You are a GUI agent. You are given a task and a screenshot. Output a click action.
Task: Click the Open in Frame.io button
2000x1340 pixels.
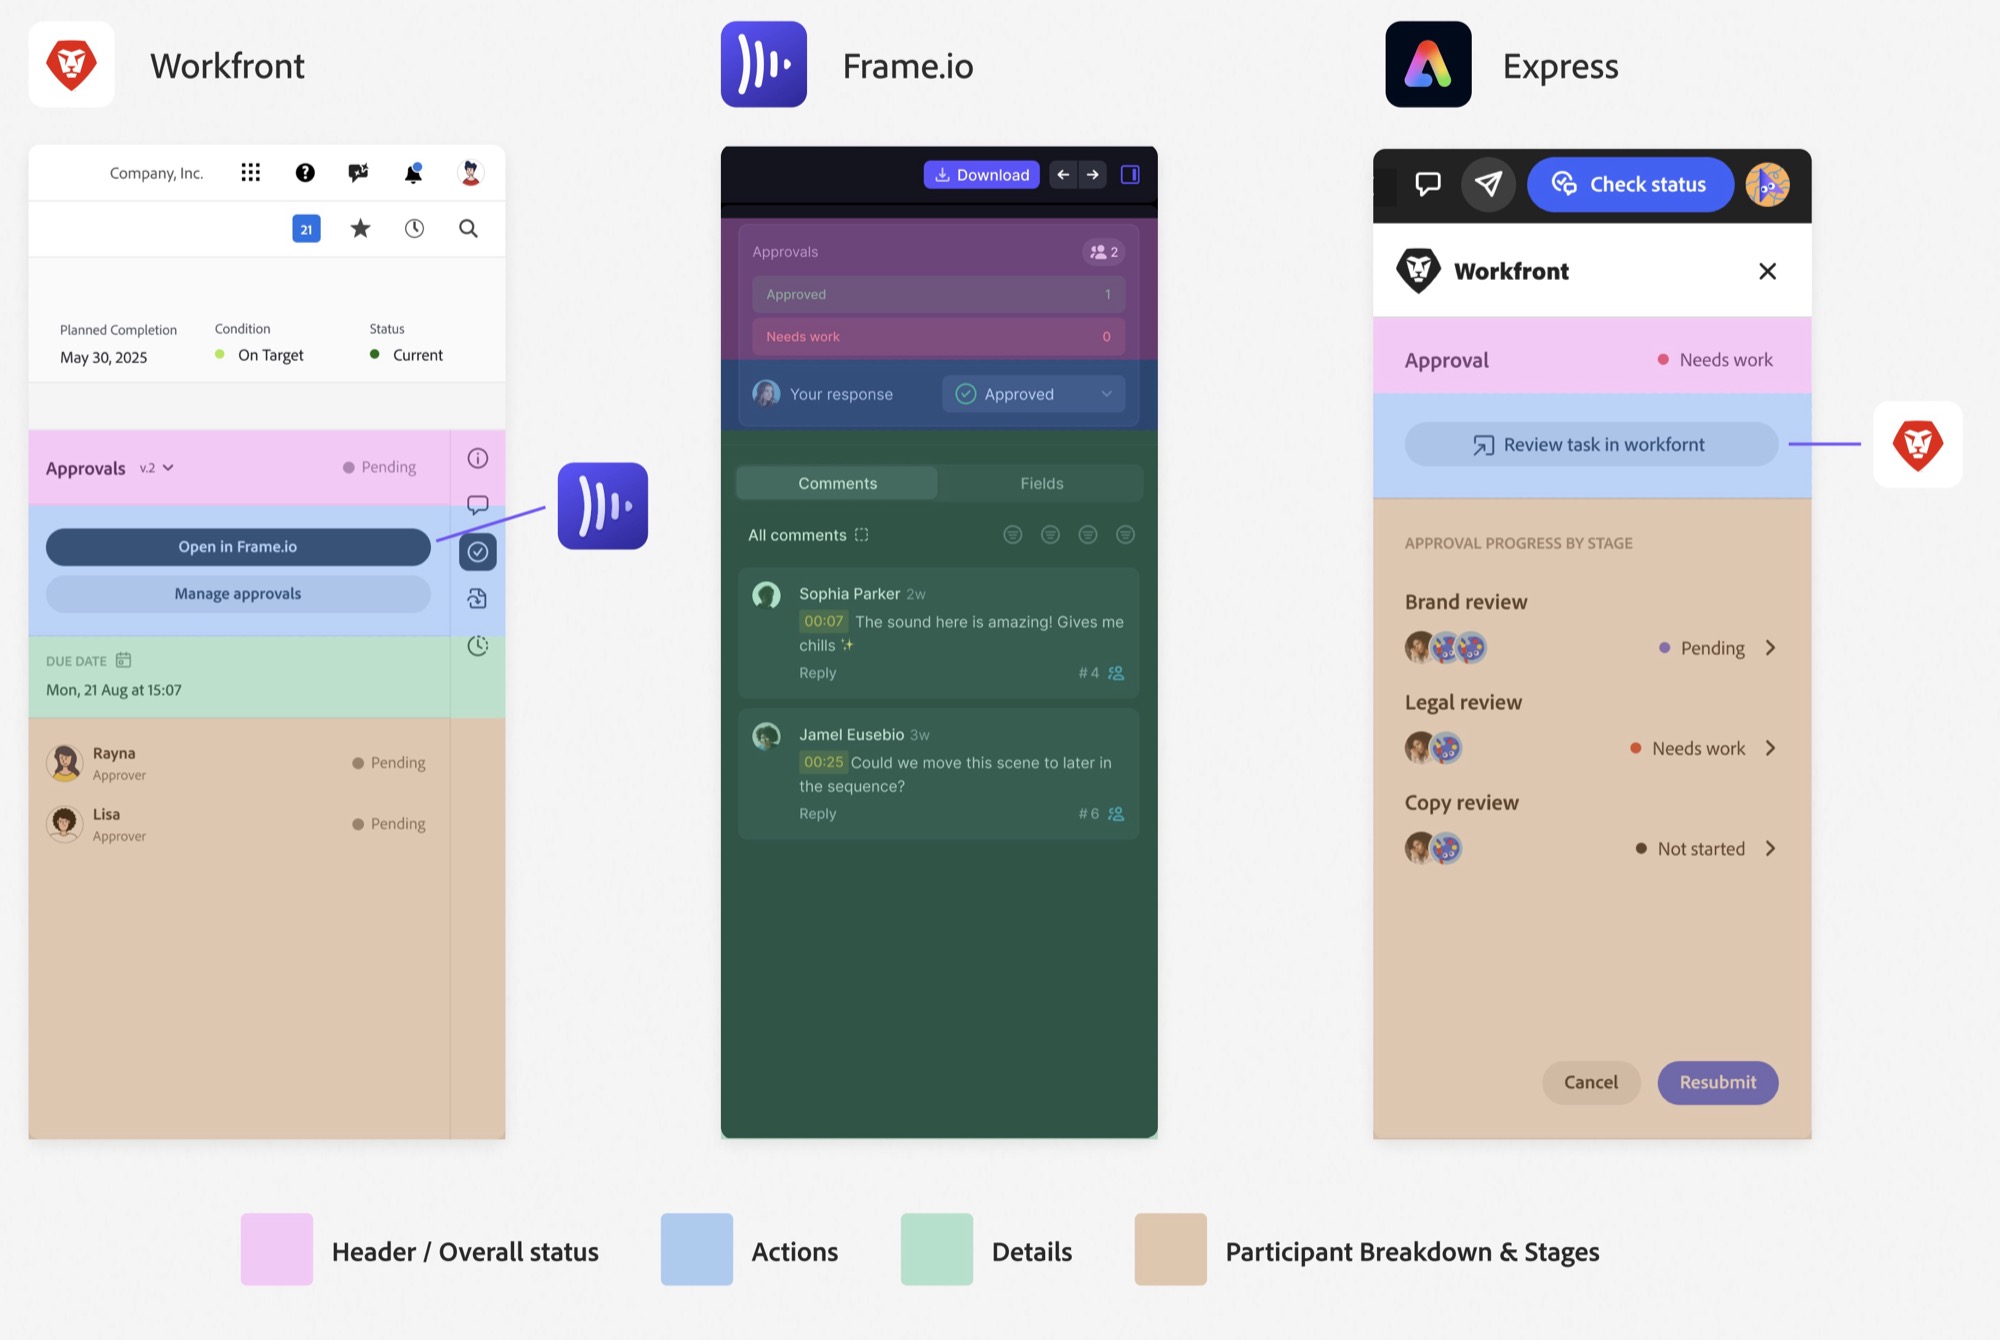click(238, 547)
